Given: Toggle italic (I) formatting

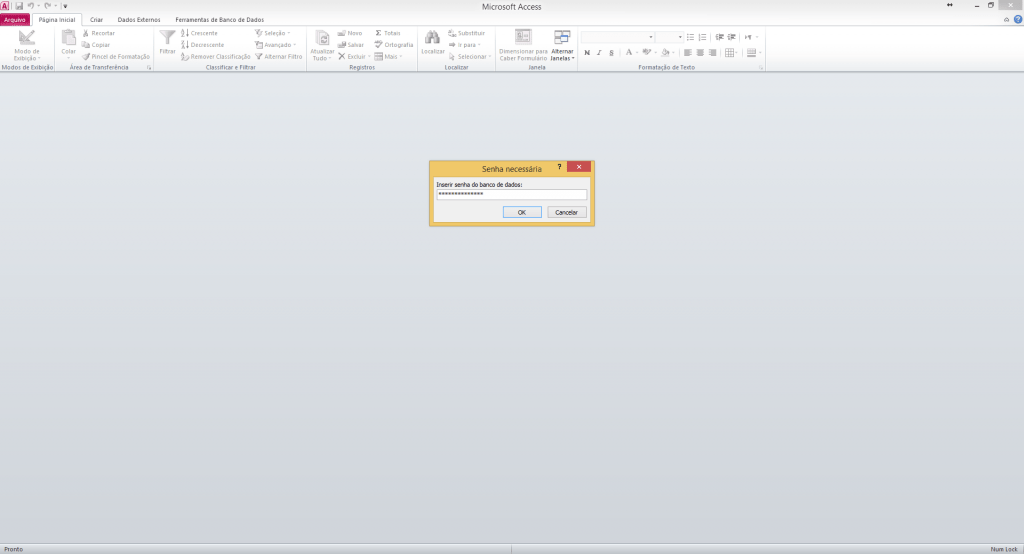Looking at the screenshot, I should pos(599,53).
